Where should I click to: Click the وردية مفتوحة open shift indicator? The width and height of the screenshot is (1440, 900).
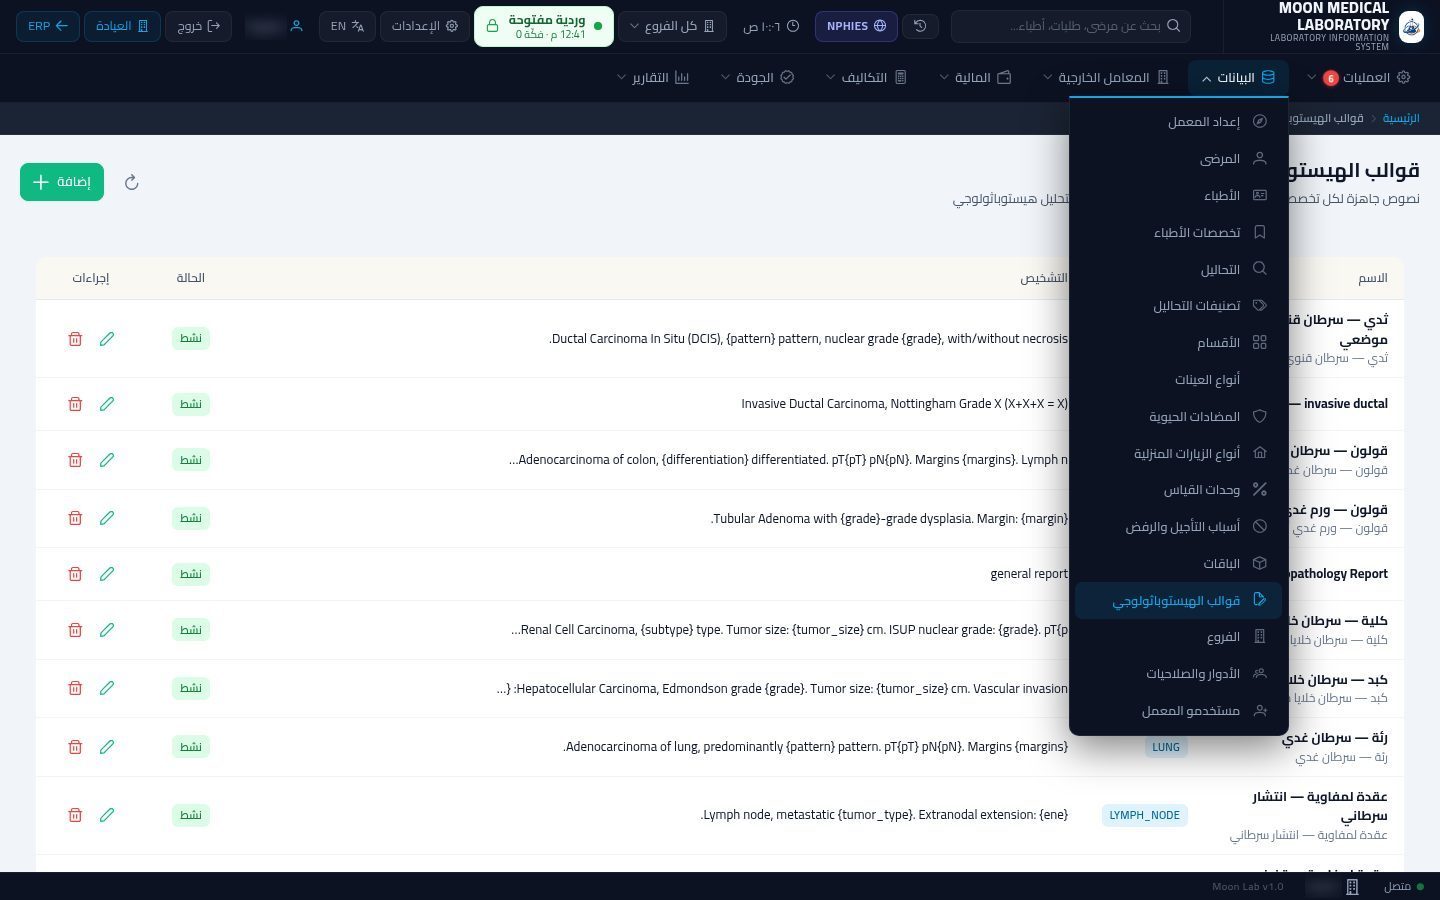544,26
